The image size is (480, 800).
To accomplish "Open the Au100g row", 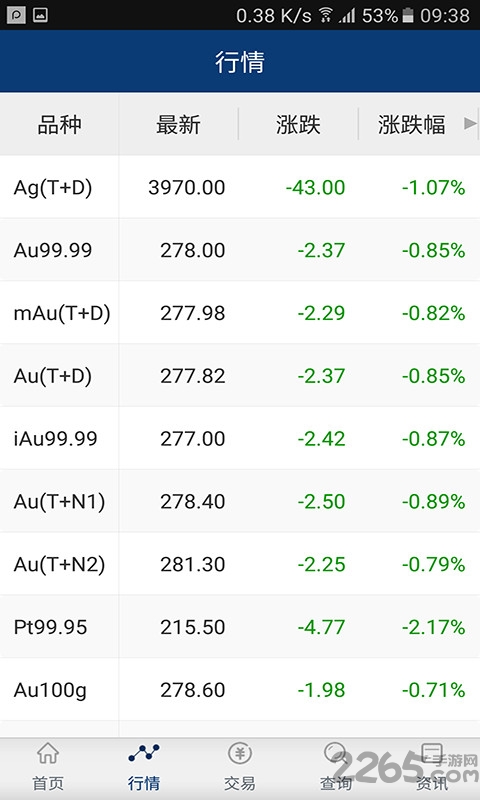I will [240, 689].
